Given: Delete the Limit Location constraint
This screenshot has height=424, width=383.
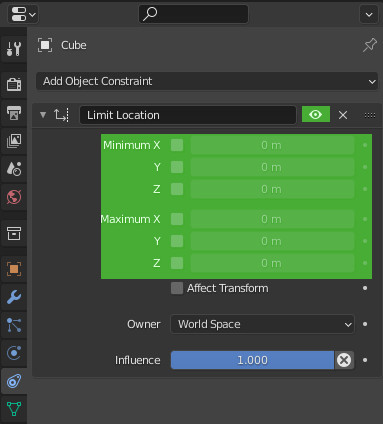Looking at the screenshot, I should pos(343,115).
